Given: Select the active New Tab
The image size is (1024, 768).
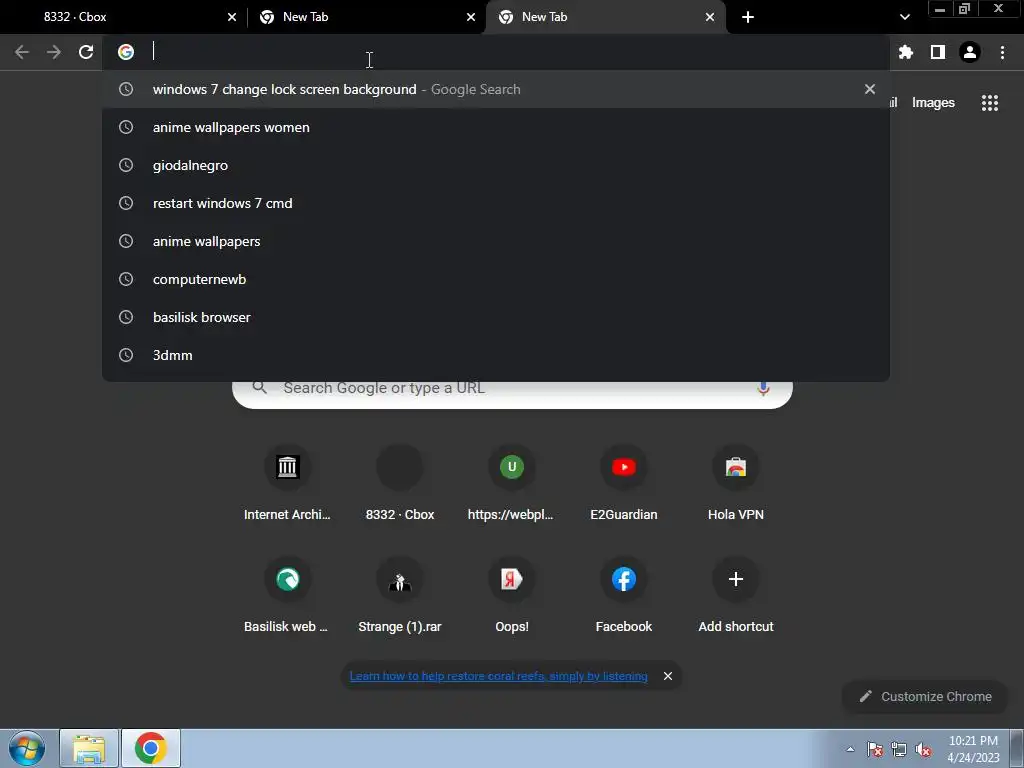Looking at the screenshot, I should point(605,17).
